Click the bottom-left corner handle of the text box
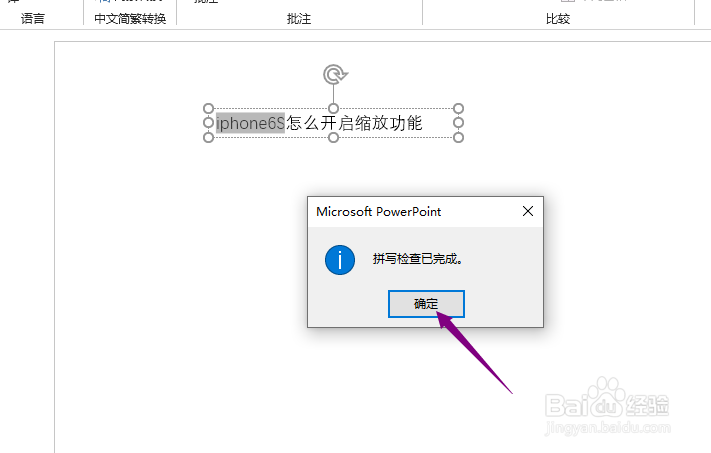The image size is (711, 453). click(208, 137)
